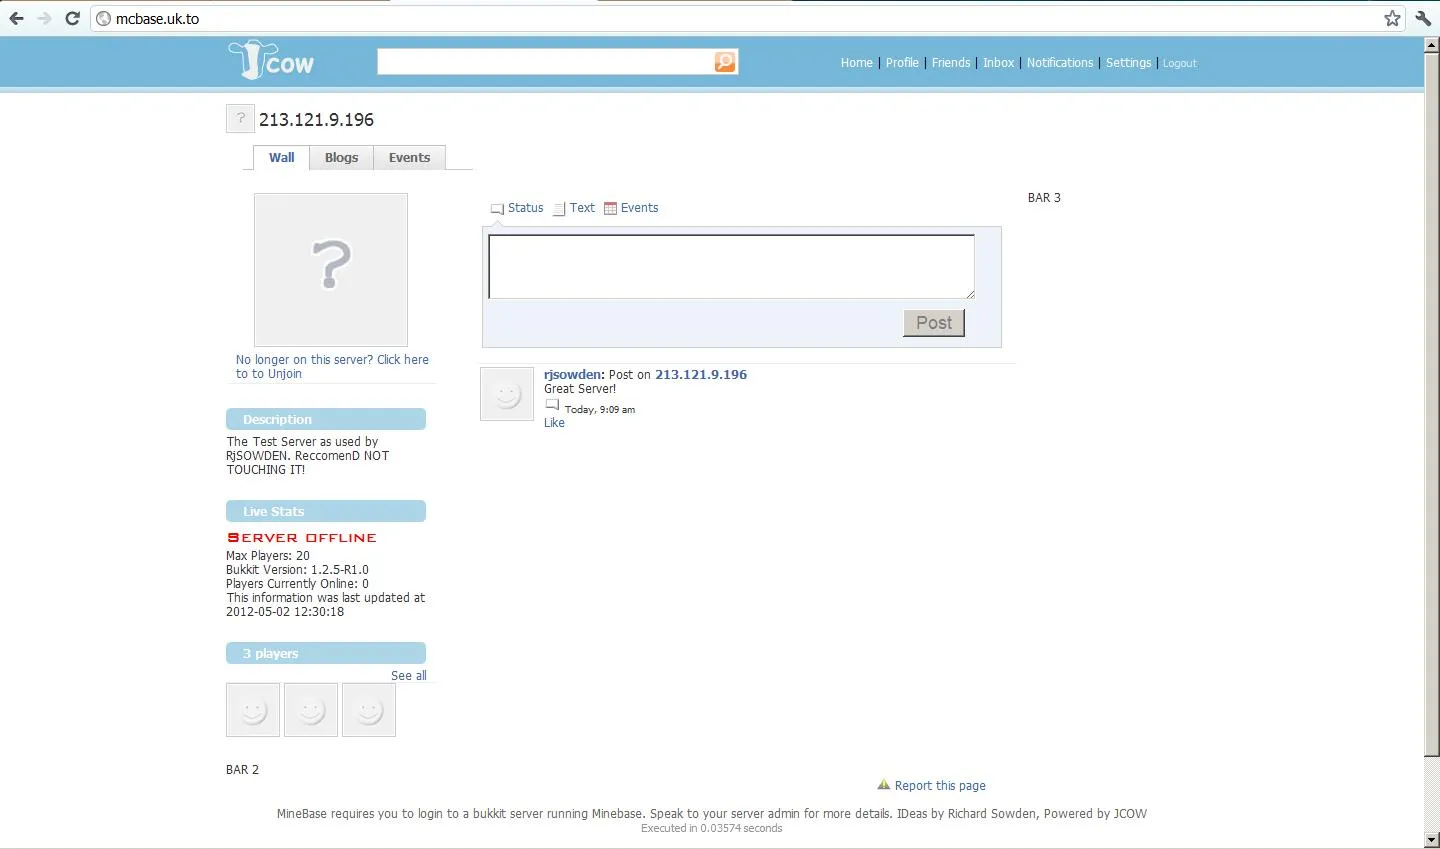Click the warning icon beside Report this page

point(883,785)
